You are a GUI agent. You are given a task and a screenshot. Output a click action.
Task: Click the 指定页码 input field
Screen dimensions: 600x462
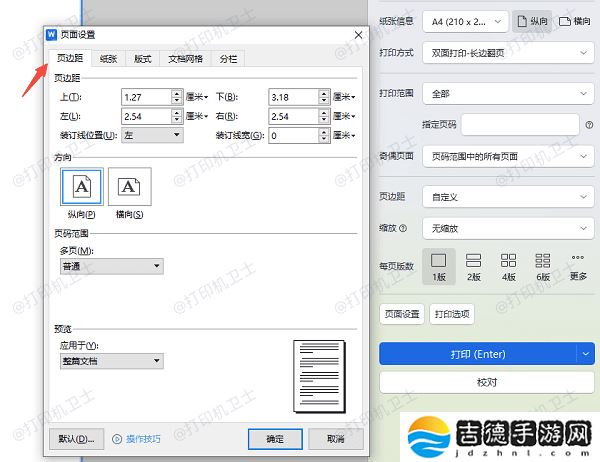coord(520,124)
